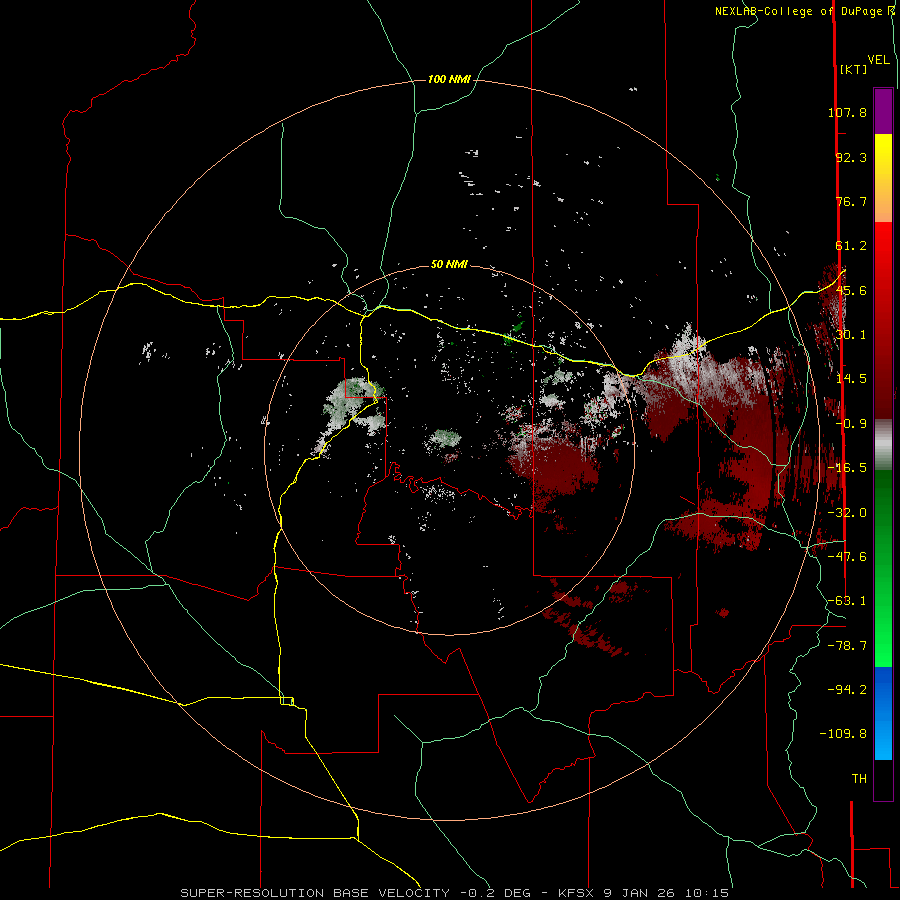Click the -109.8 value on velocity scale
This screenshot has width=900, height=900.
pos(843,734)
